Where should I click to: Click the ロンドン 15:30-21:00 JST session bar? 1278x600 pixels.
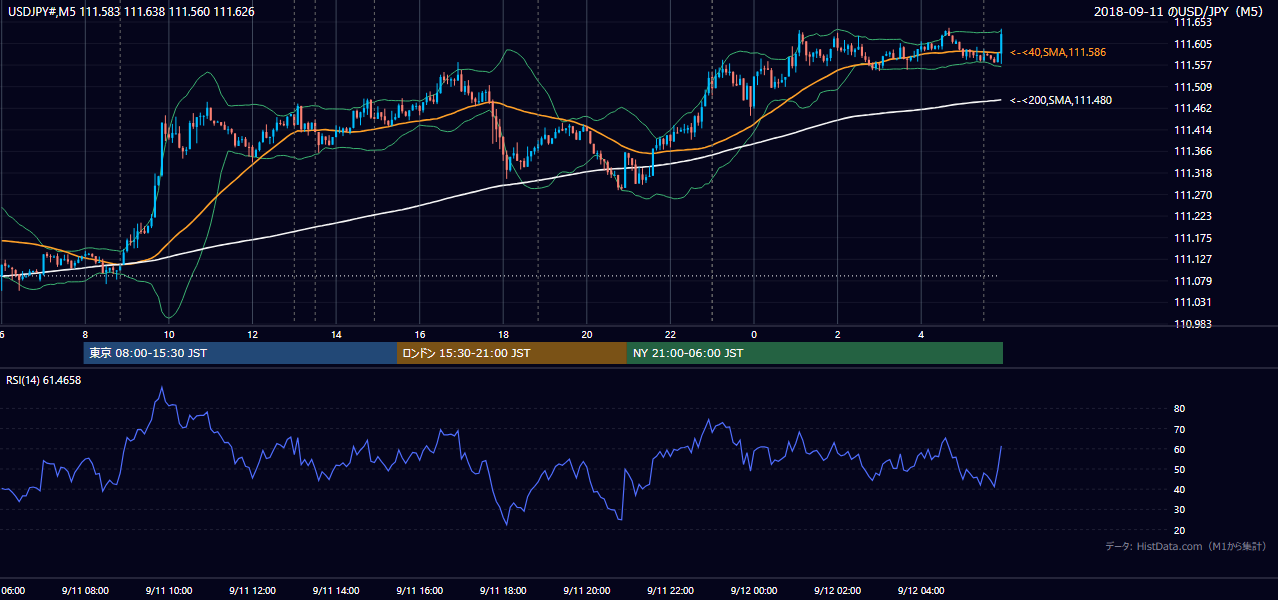pos(512,353)
